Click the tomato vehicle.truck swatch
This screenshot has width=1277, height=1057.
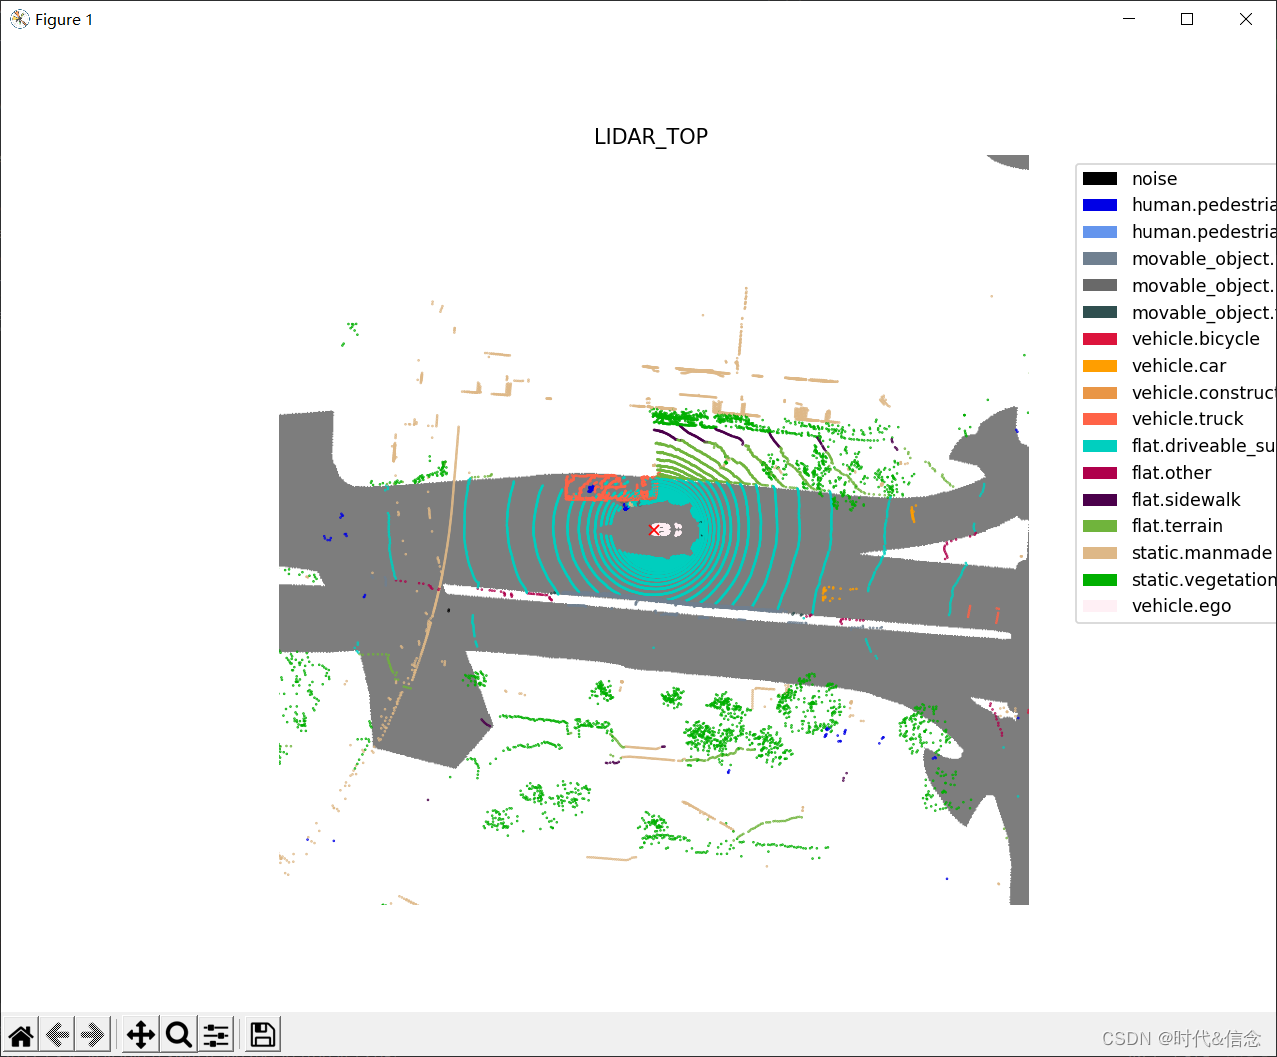(1100, 419)
